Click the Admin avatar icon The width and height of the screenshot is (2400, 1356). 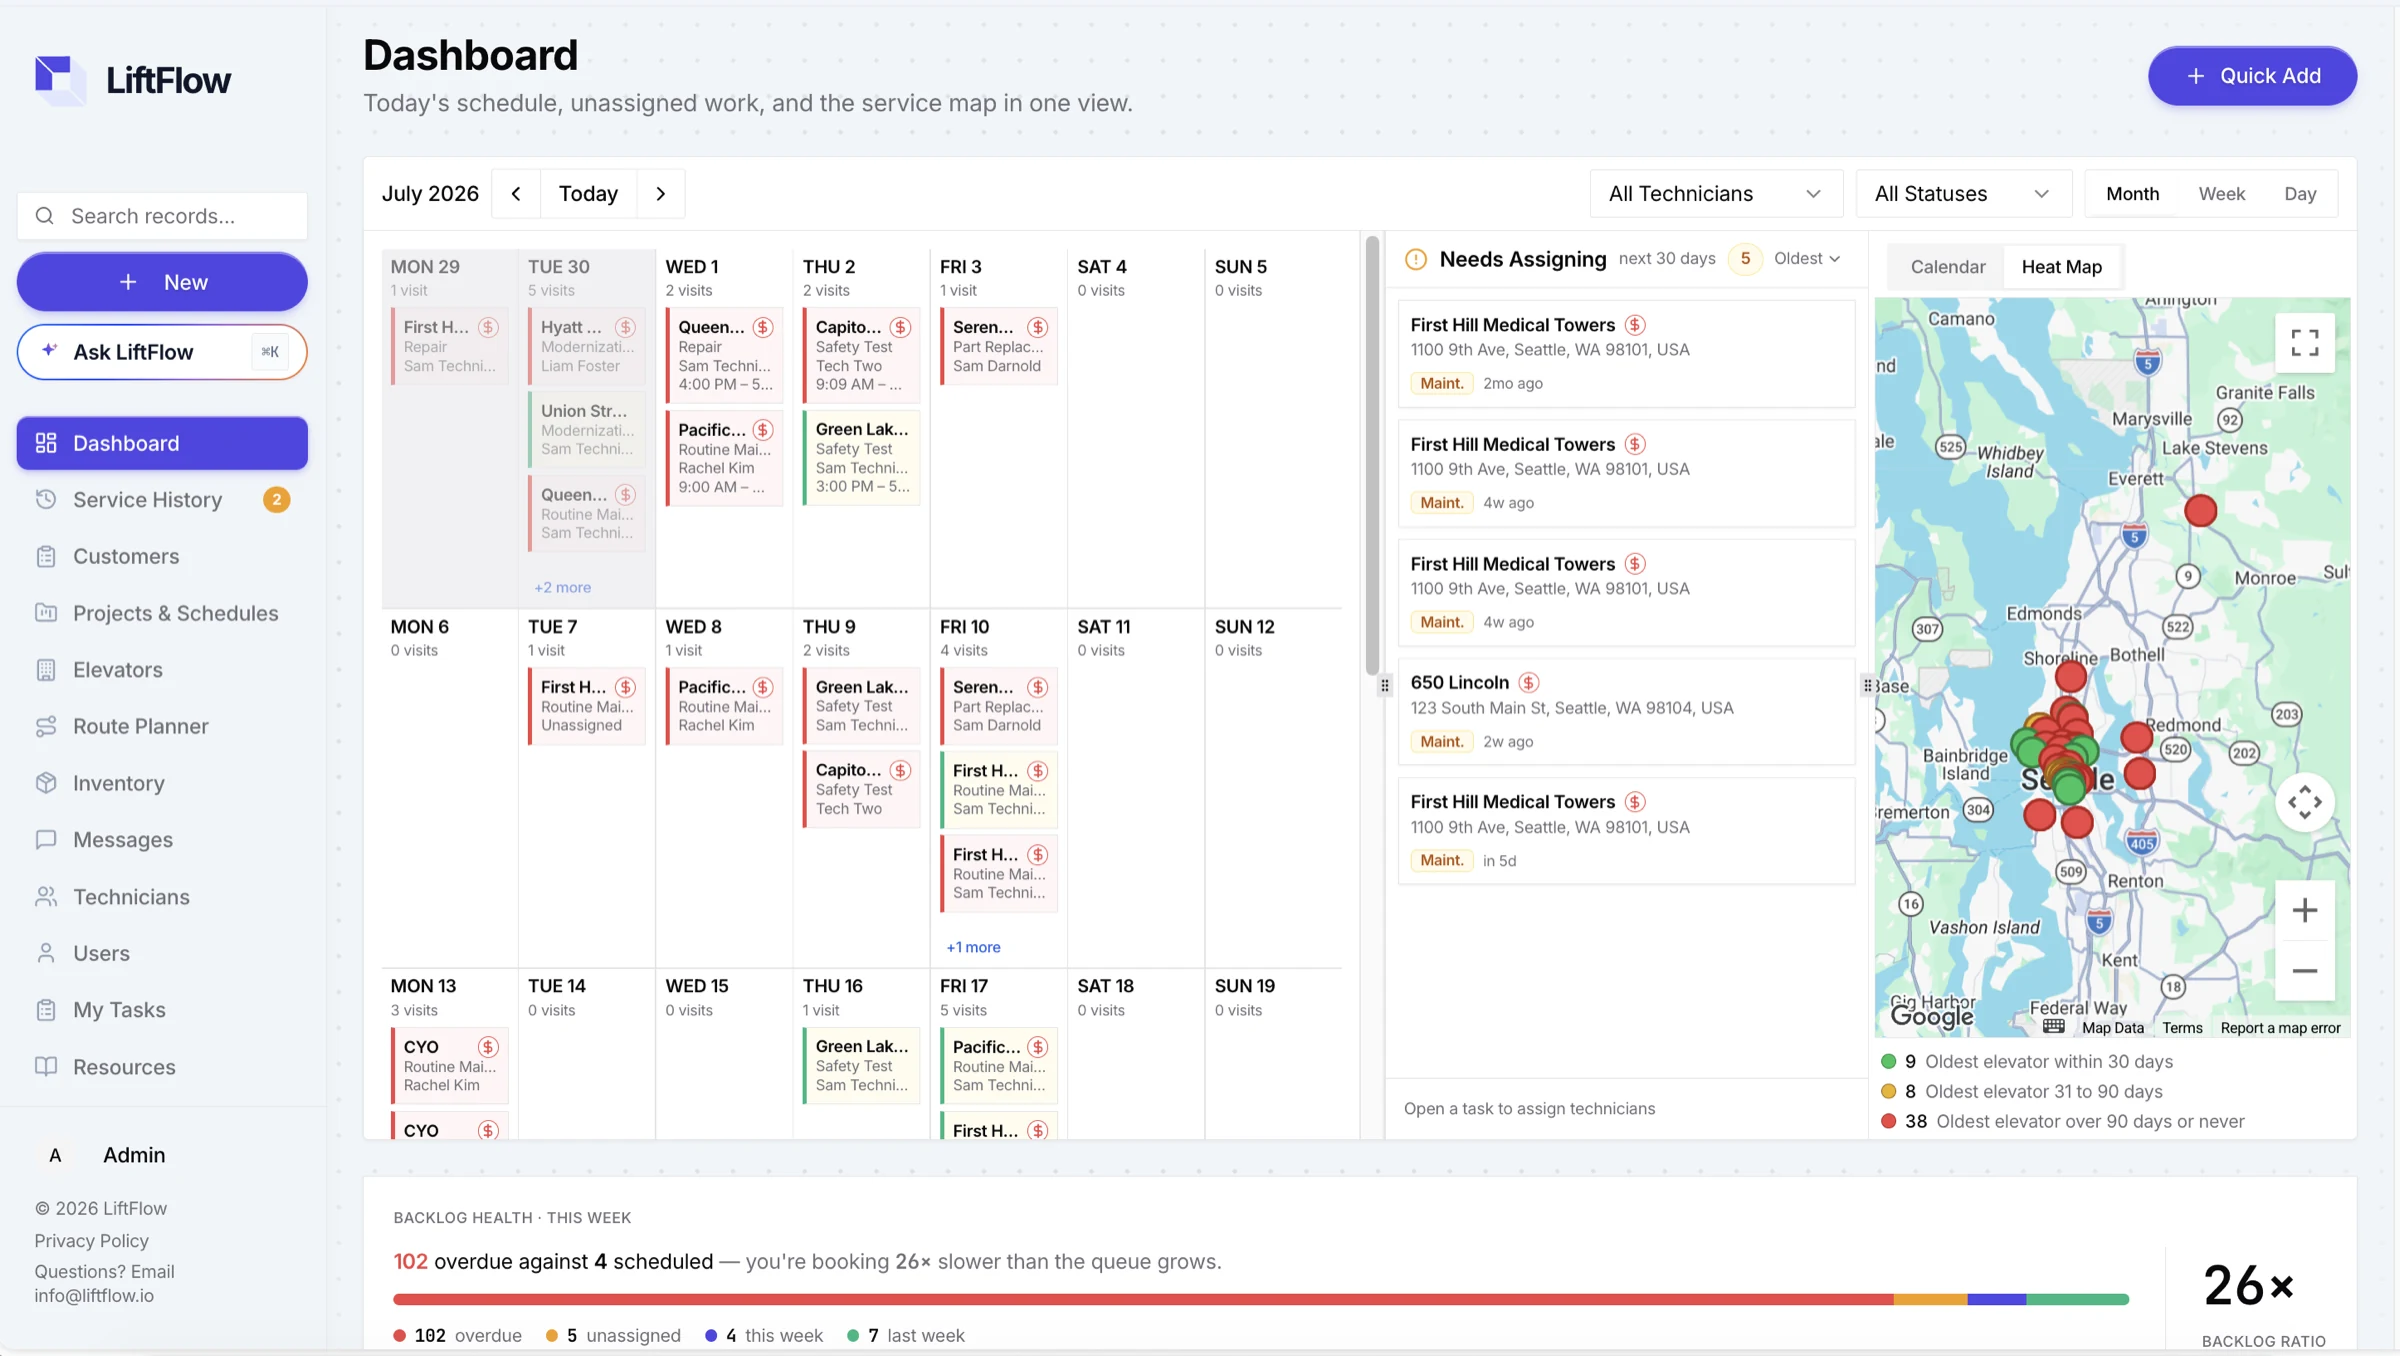coord(56,1155)
